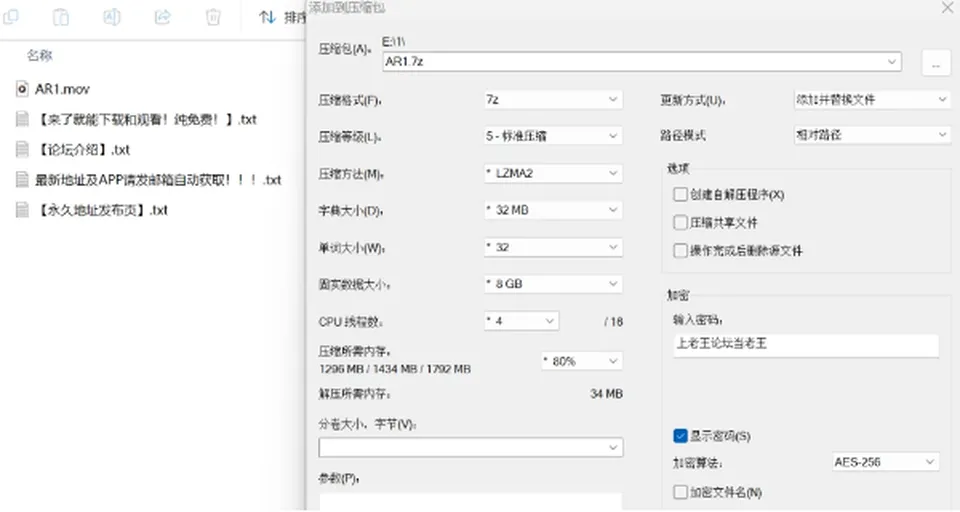The height and width of the screenshot is (512, 960).
Task: Click the password field containing 上老王论坛当老王
Action: click(x=806, y=344)
